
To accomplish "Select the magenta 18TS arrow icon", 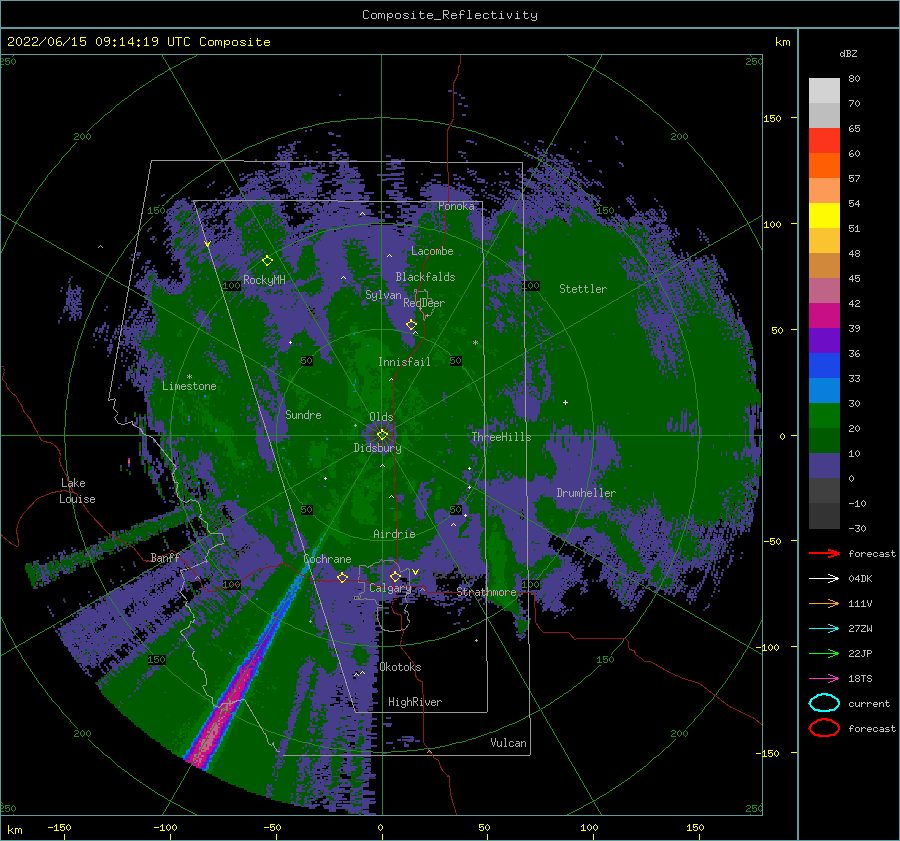I will [x=824, y=678].
